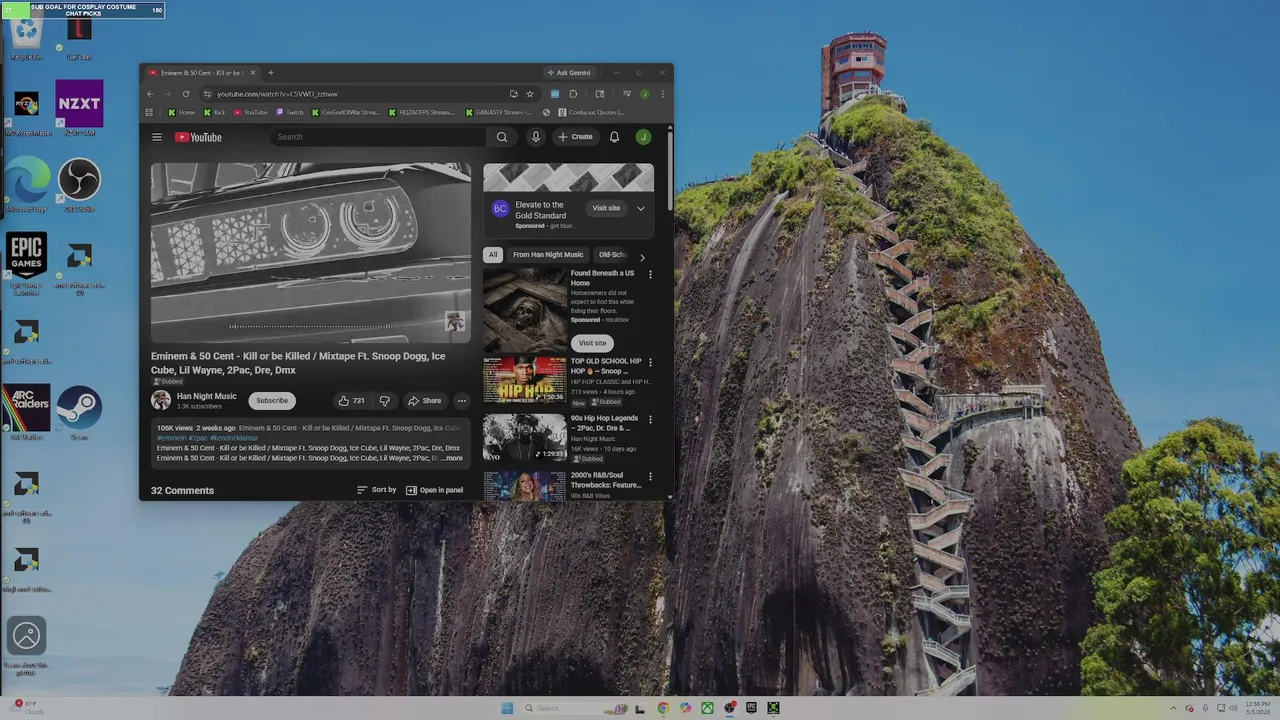Open ARC Raiders desktop shortcut

[26, 413]
